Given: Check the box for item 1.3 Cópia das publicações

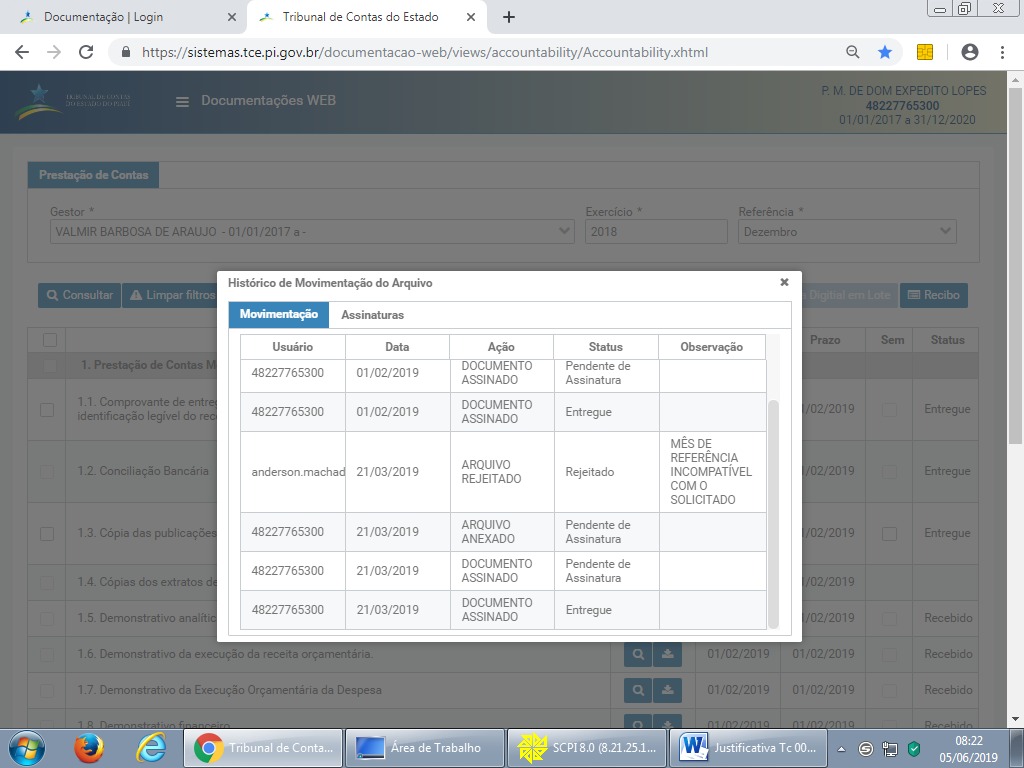Looking at the screenshot, I should pos(47,533).
